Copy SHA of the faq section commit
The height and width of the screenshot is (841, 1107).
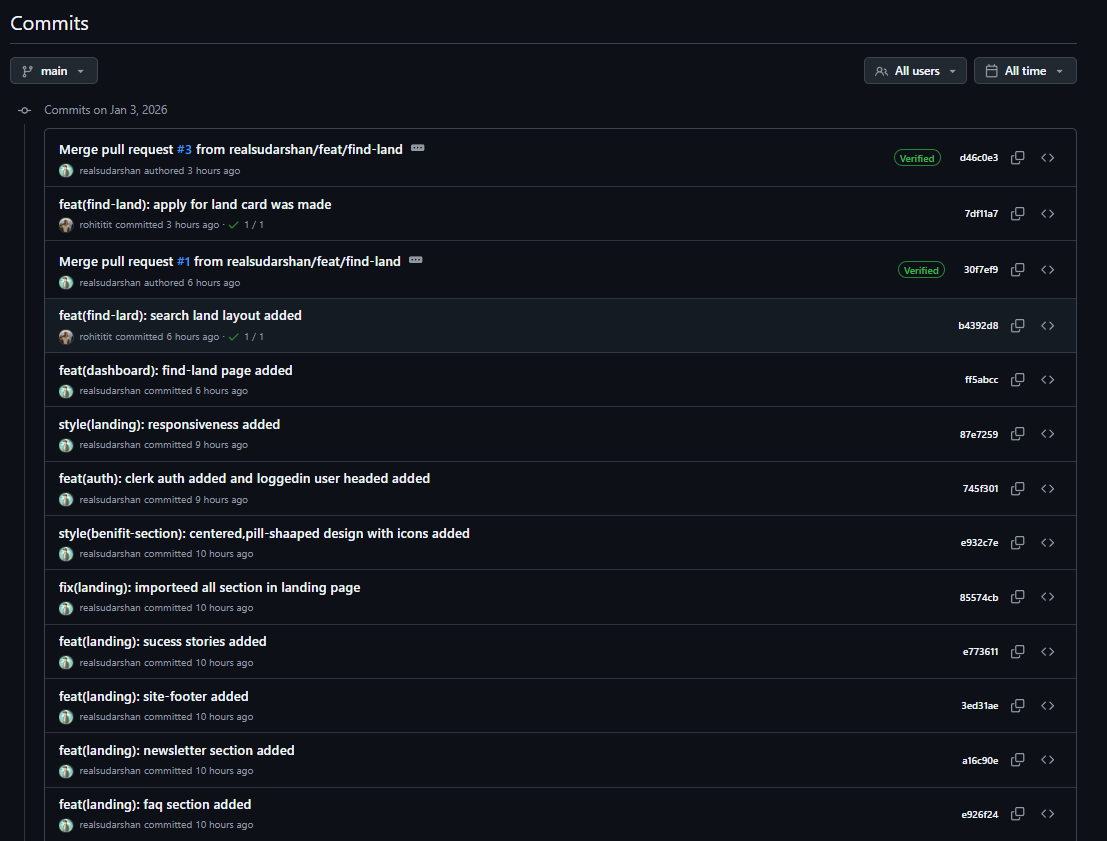tap(1017, 813)
